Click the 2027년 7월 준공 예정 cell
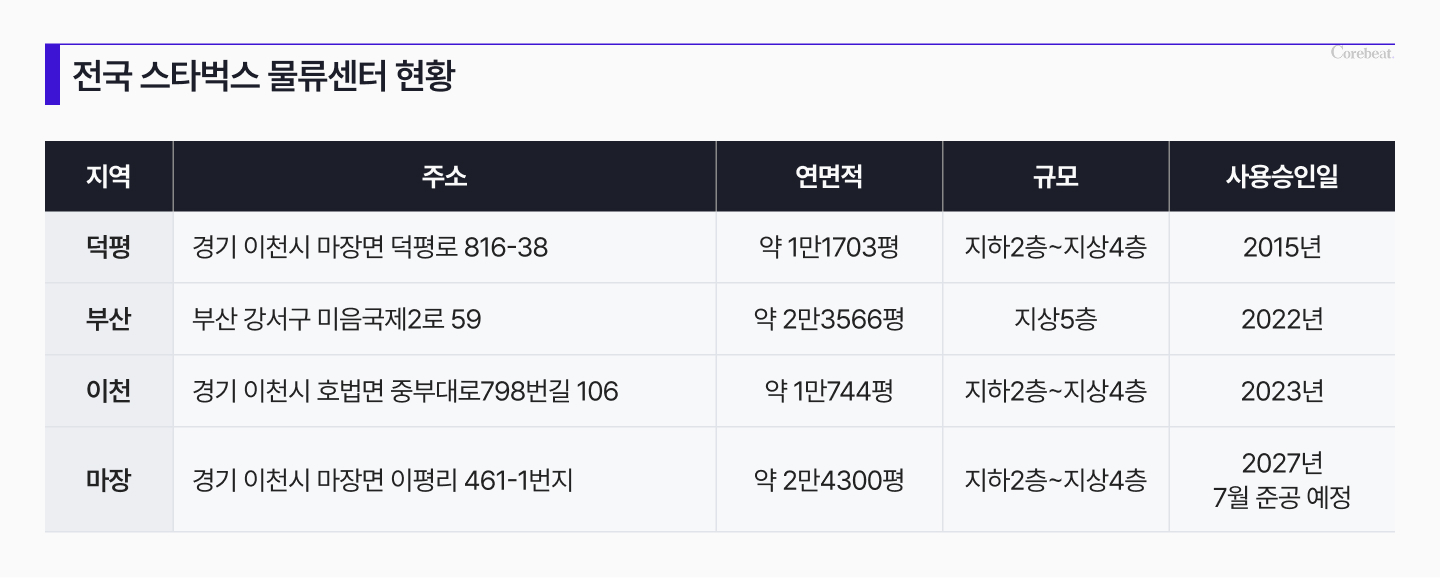 1282,480
